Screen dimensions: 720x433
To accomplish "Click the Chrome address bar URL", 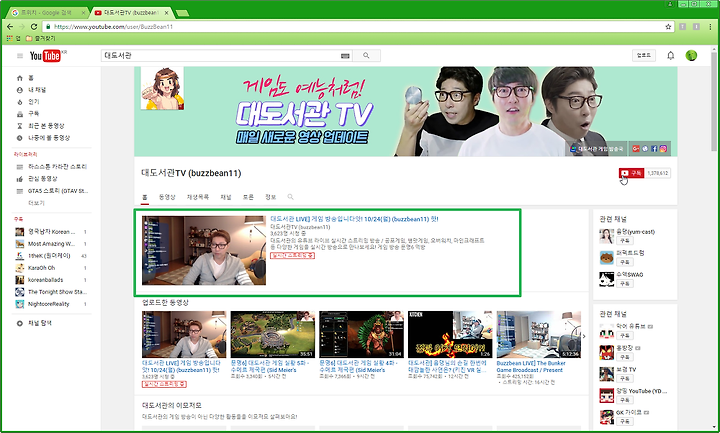I will pos(113,27).
